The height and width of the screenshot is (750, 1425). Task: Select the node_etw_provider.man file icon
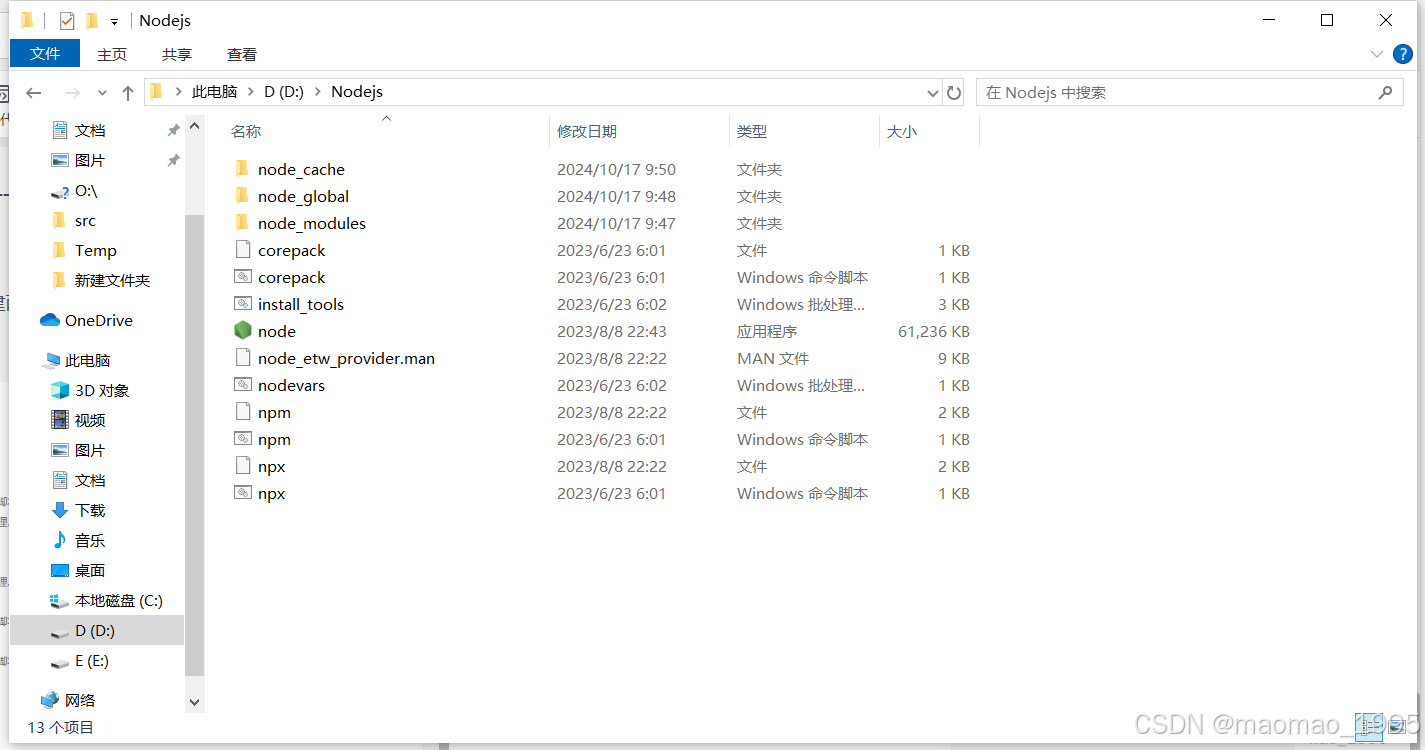(x=242, y=358)
